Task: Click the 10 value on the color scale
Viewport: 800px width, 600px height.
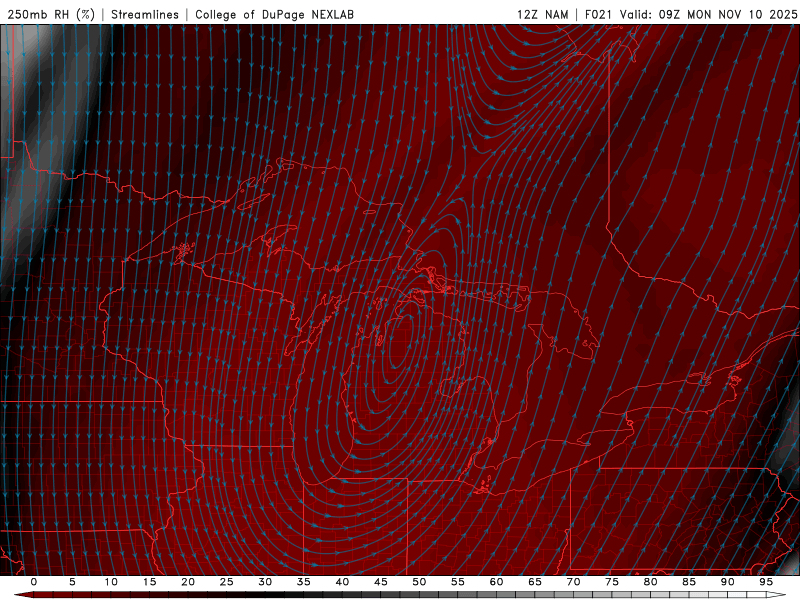Action: [111, 582]
